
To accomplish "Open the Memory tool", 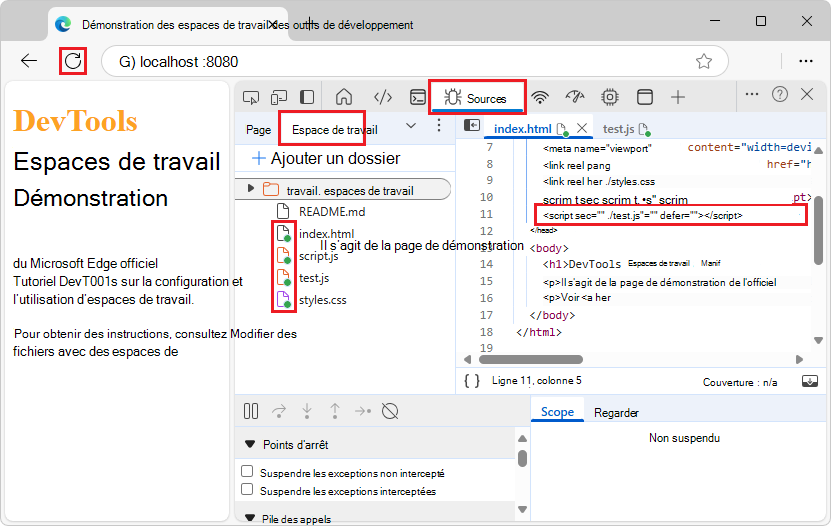I will 610,97.
